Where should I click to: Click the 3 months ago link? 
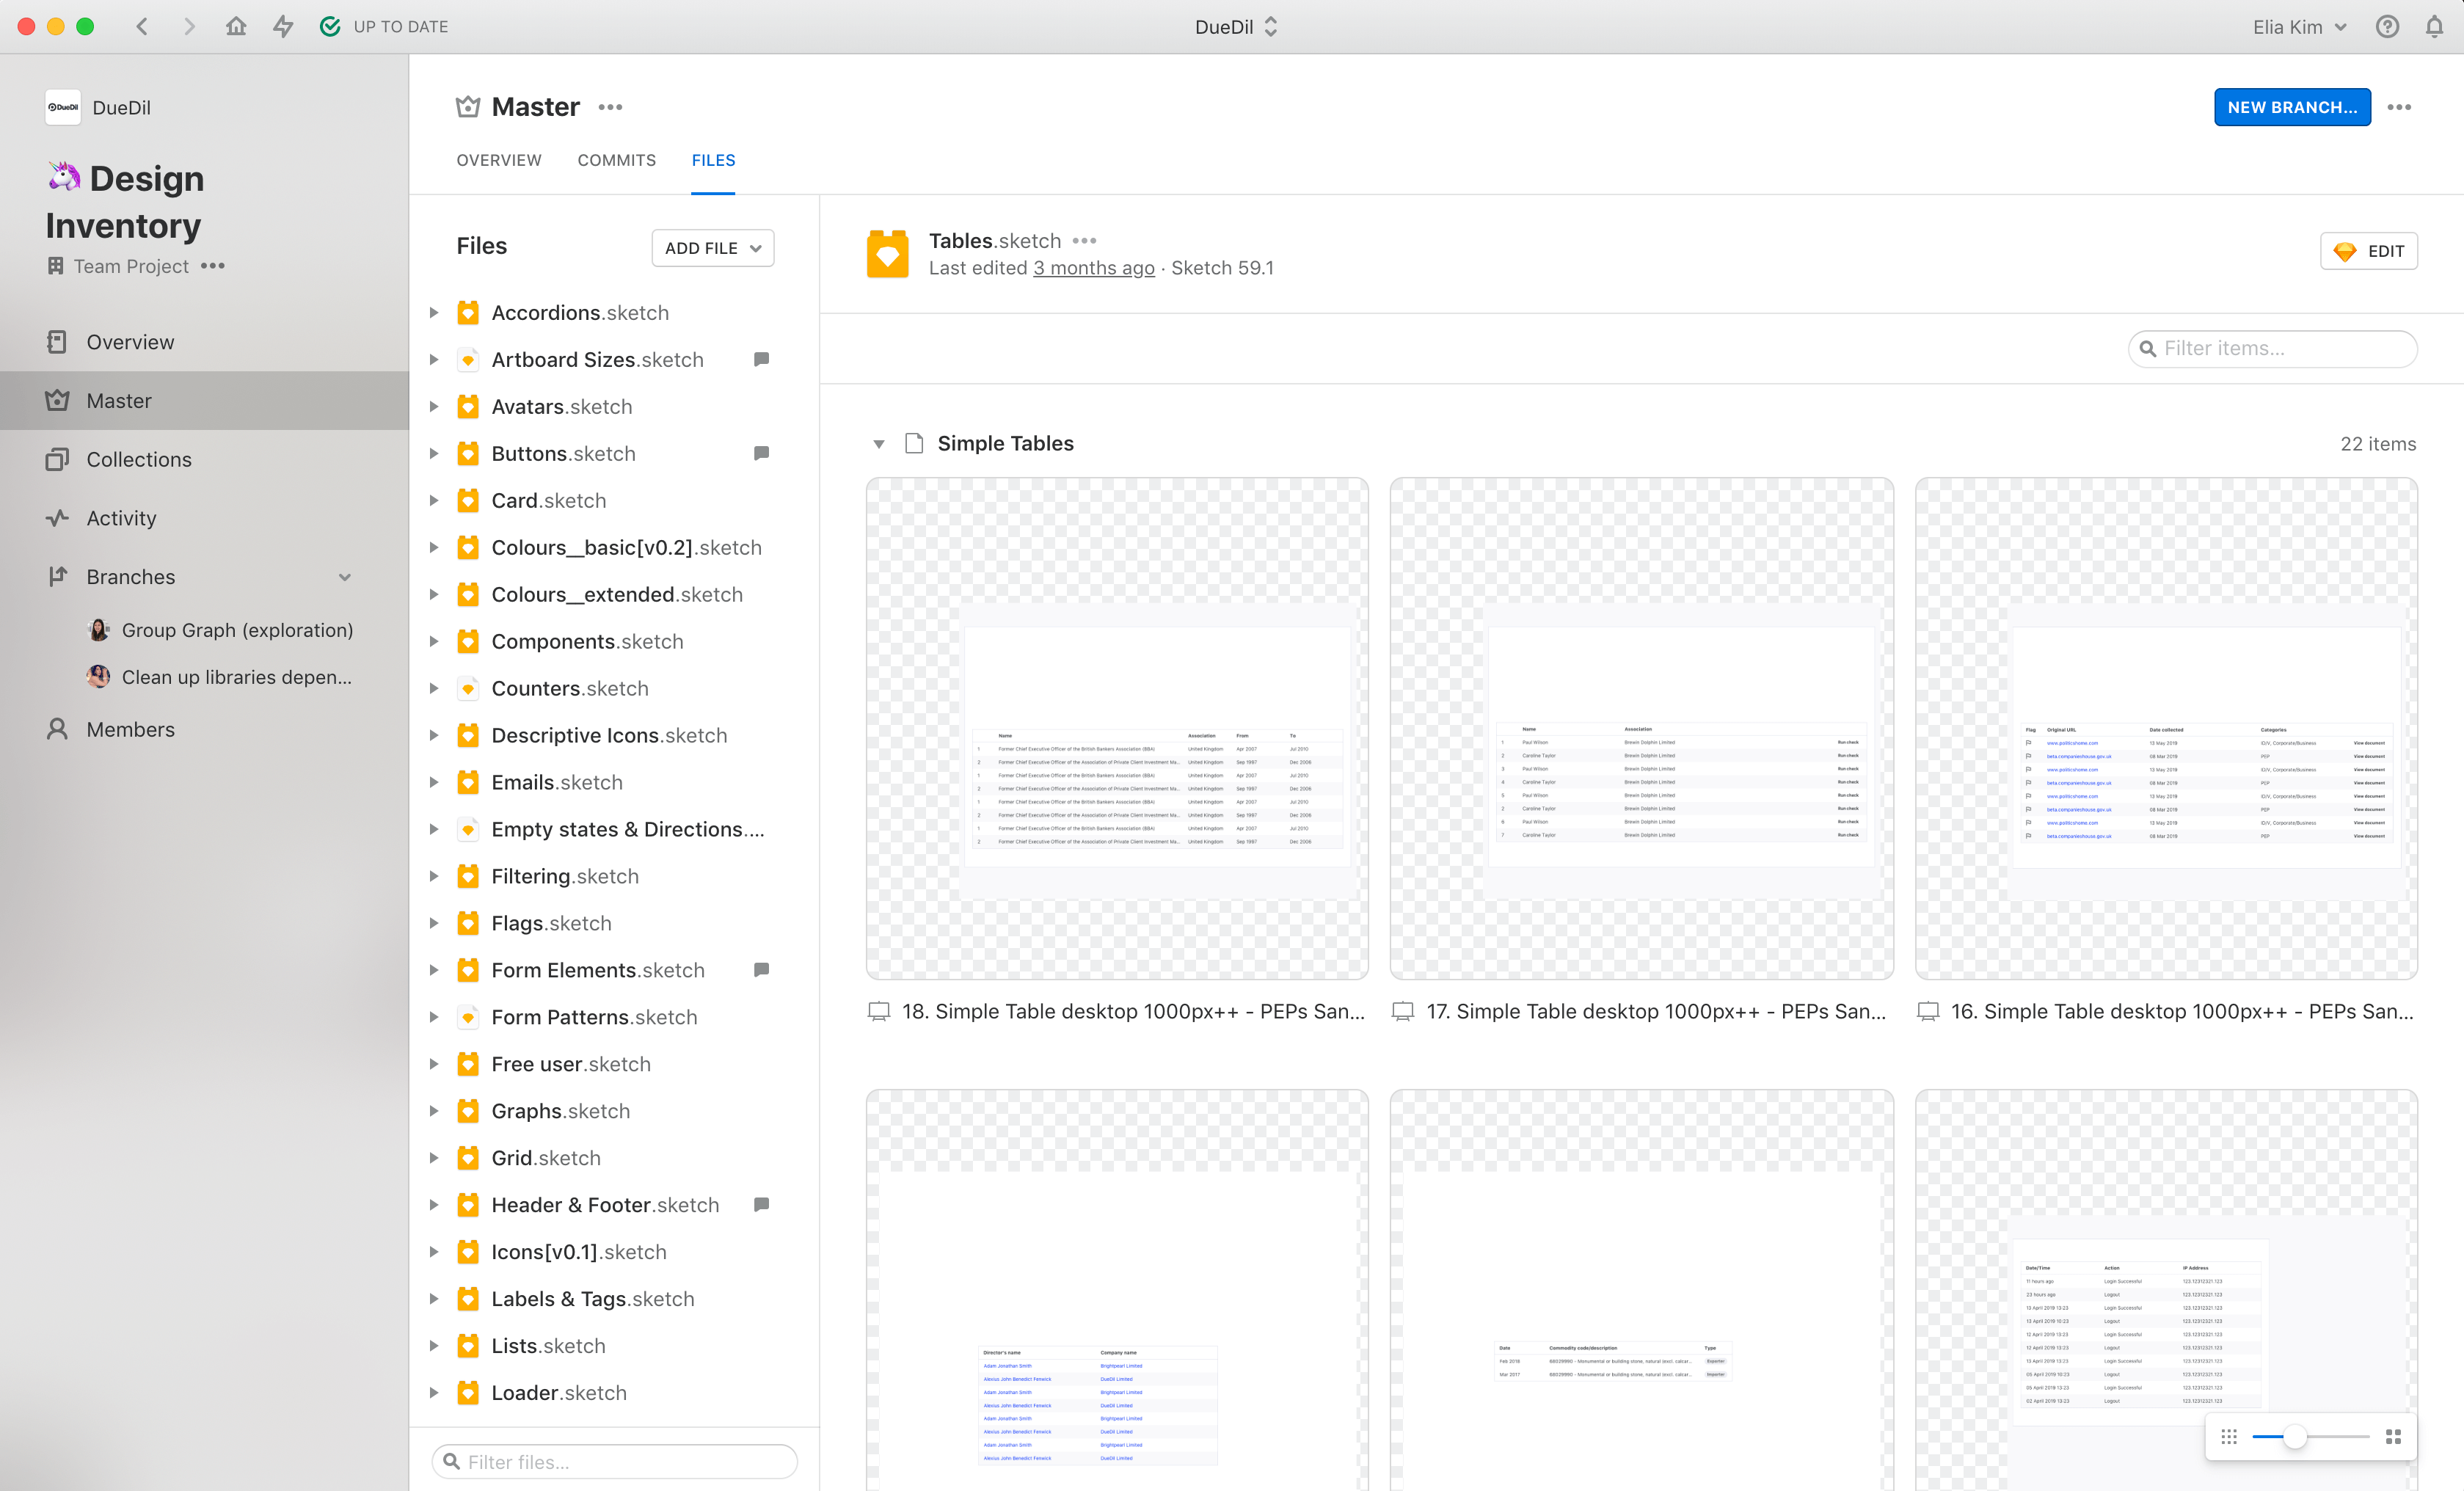click(1093, 268)
